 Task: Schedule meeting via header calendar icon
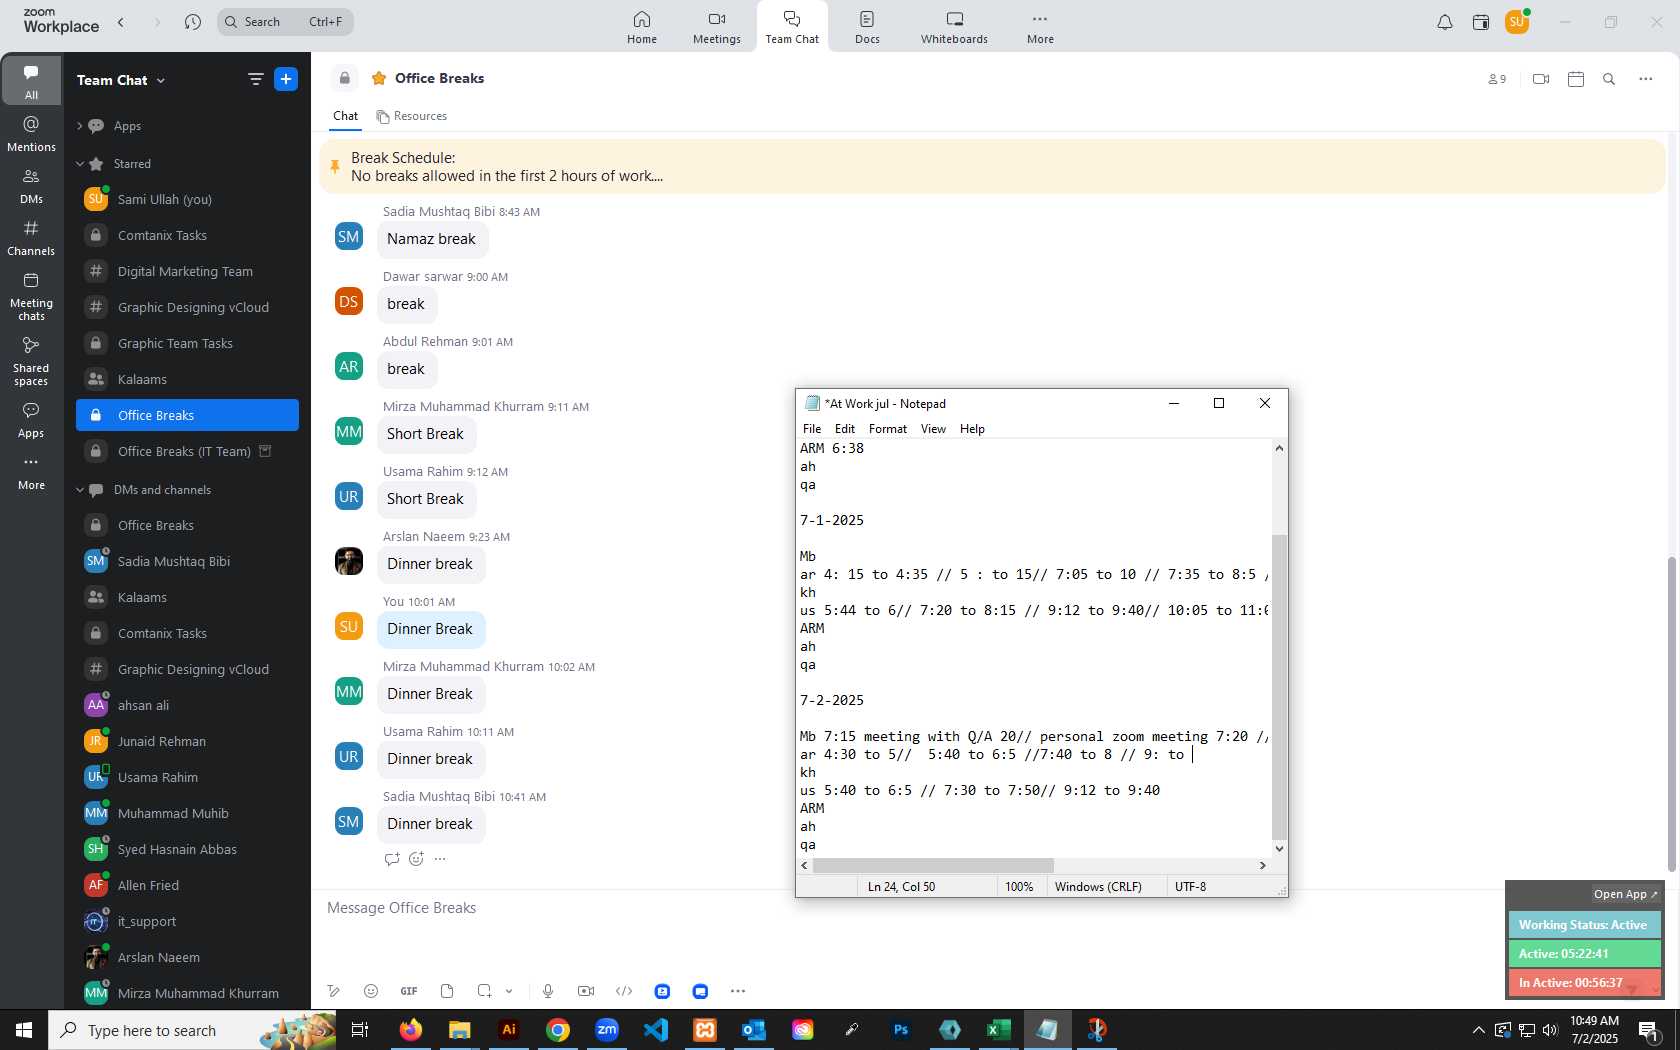click(x=1576, y=79)
